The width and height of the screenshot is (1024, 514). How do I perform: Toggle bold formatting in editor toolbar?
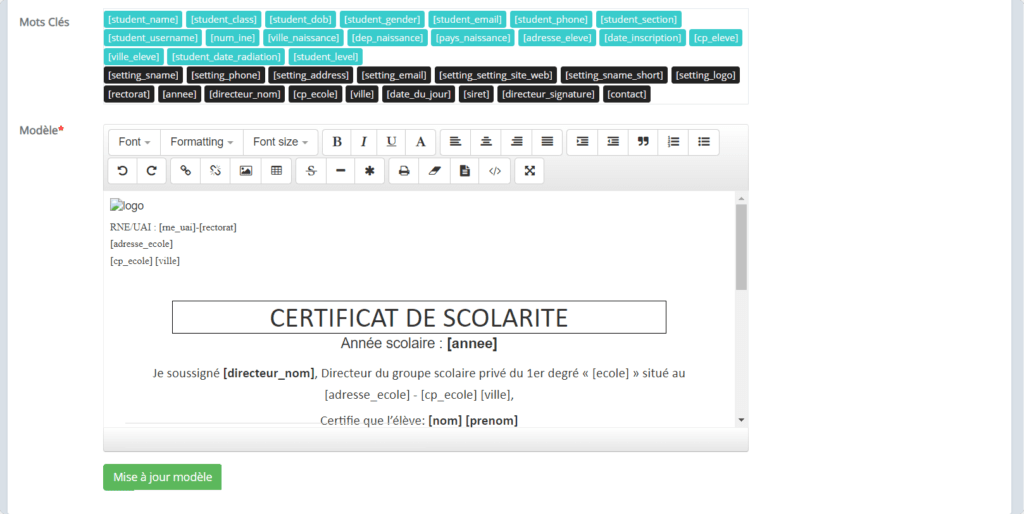click(x=337, y=142)
